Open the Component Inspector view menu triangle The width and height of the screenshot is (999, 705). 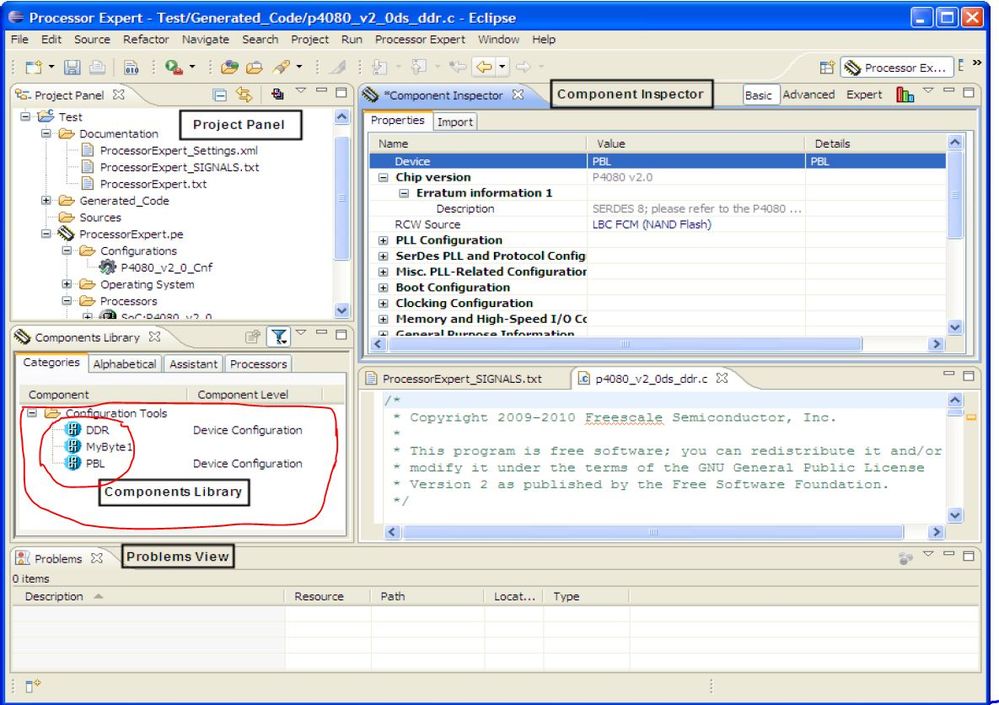[928, 90]
